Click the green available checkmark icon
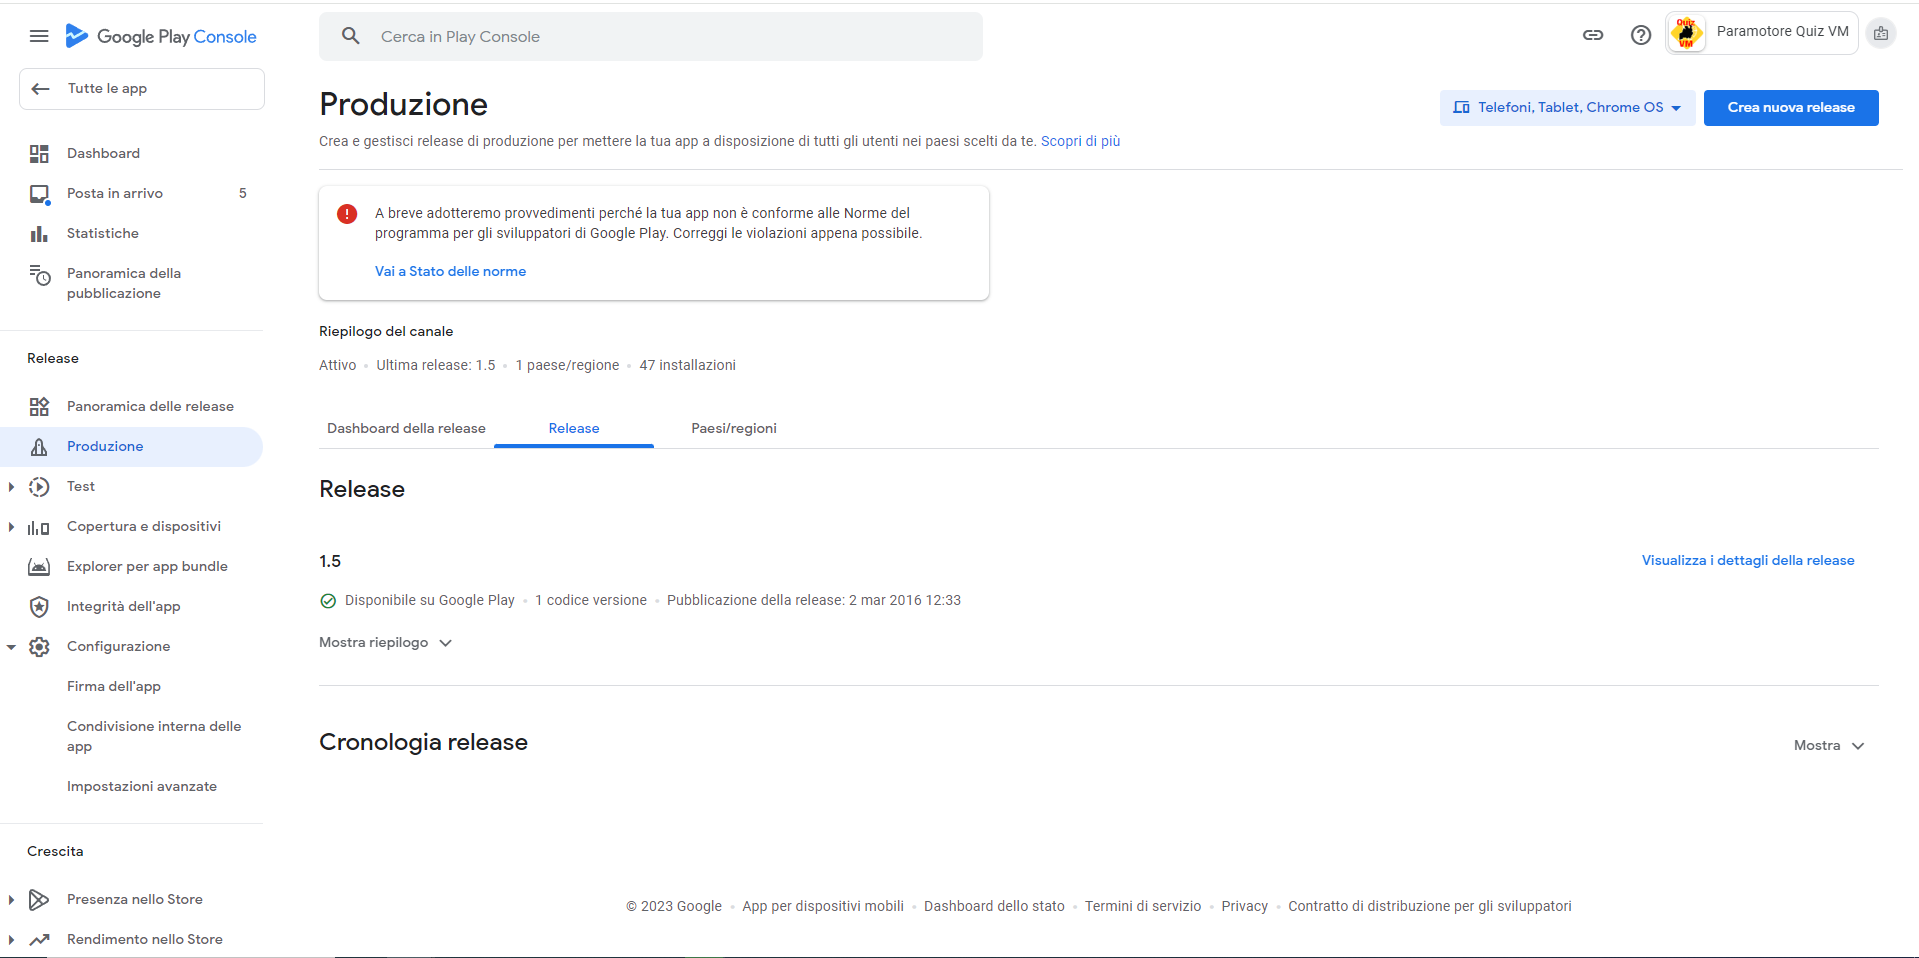Screen dimensions: 1919x958 328,601
